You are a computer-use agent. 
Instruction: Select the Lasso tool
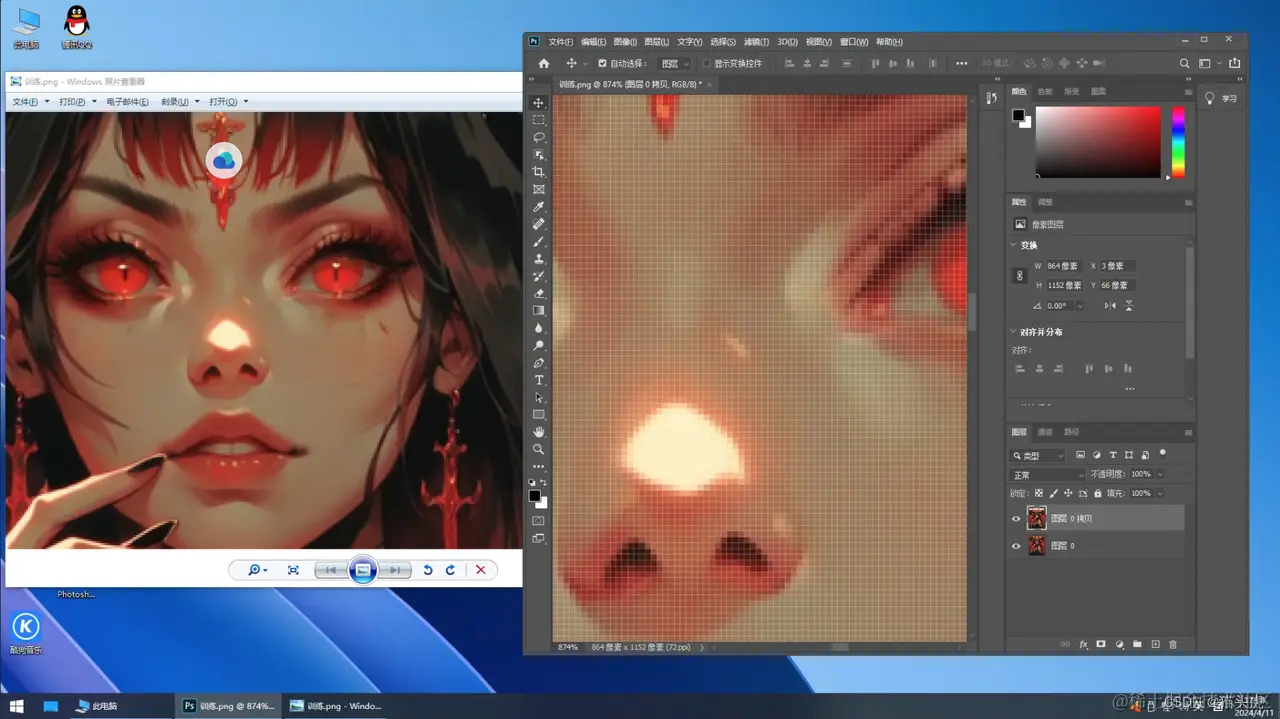pyautogui.click(x=539, y=137)
